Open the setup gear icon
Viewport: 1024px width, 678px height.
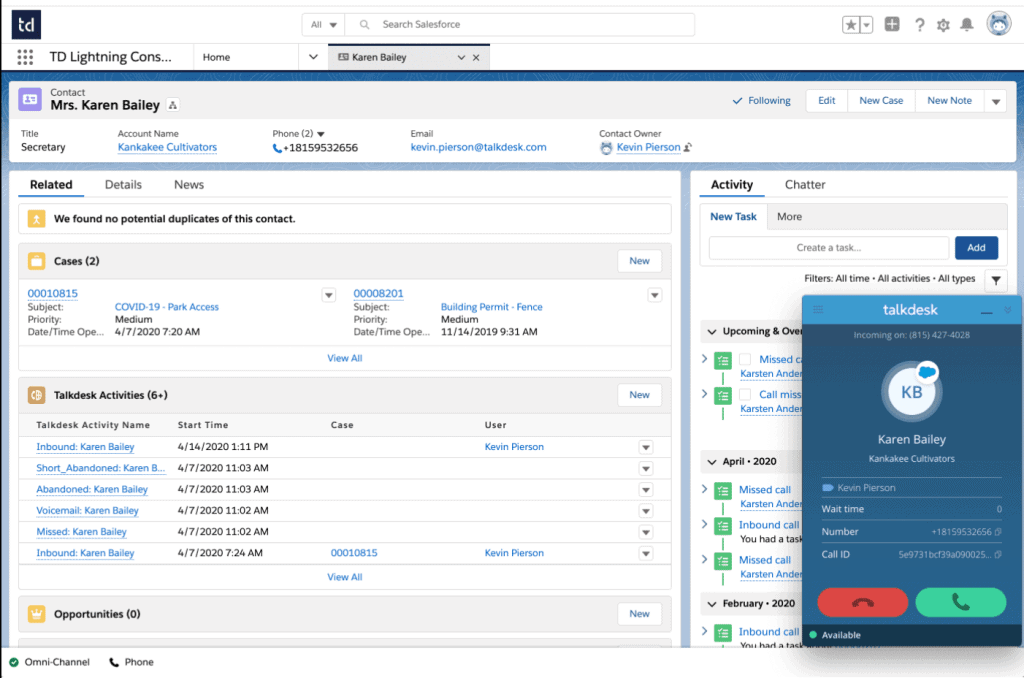coord(943,25)
